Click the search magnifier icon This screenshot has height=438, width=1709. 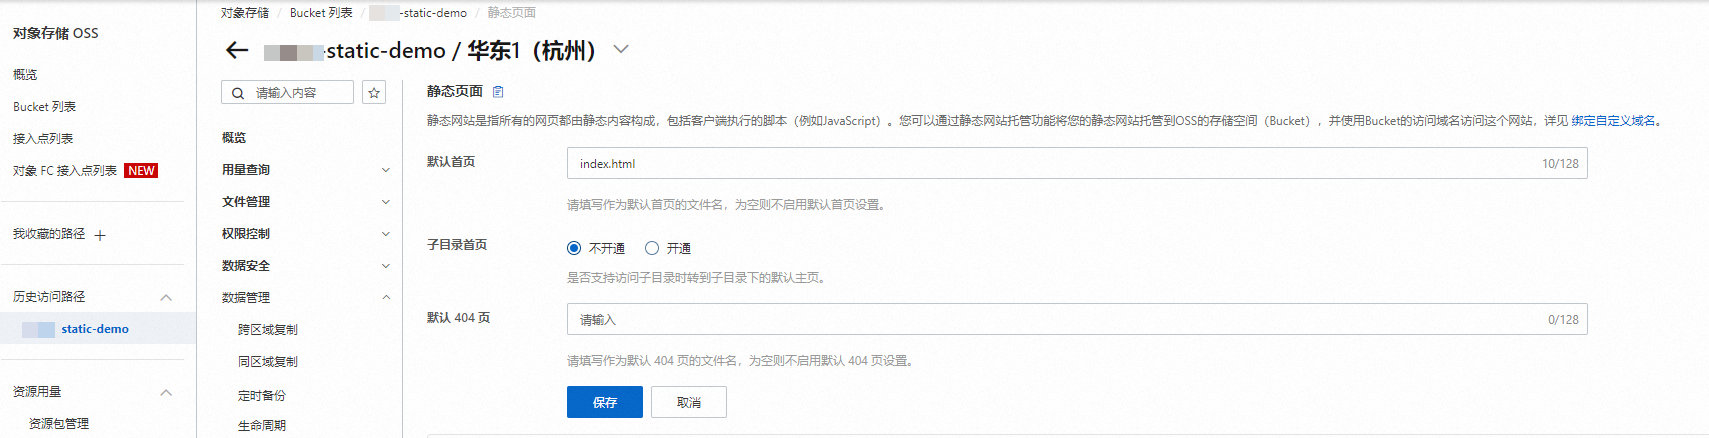(x=238, y=93)
